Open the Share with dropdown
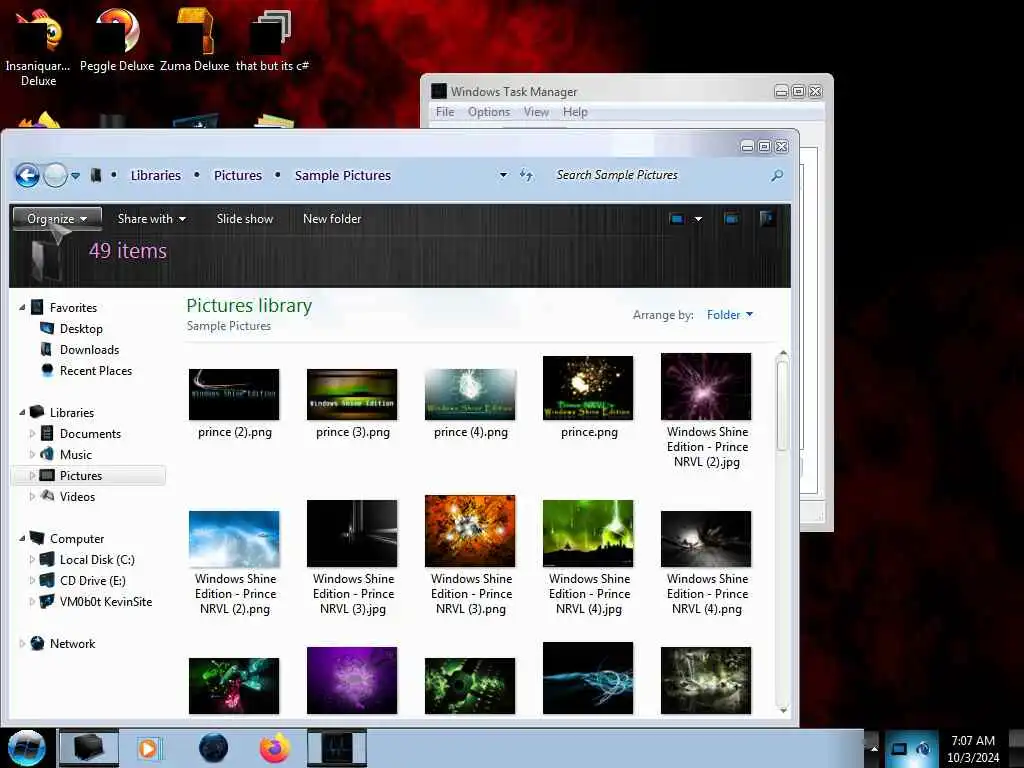1024x768 pixels. pos(152,219)
